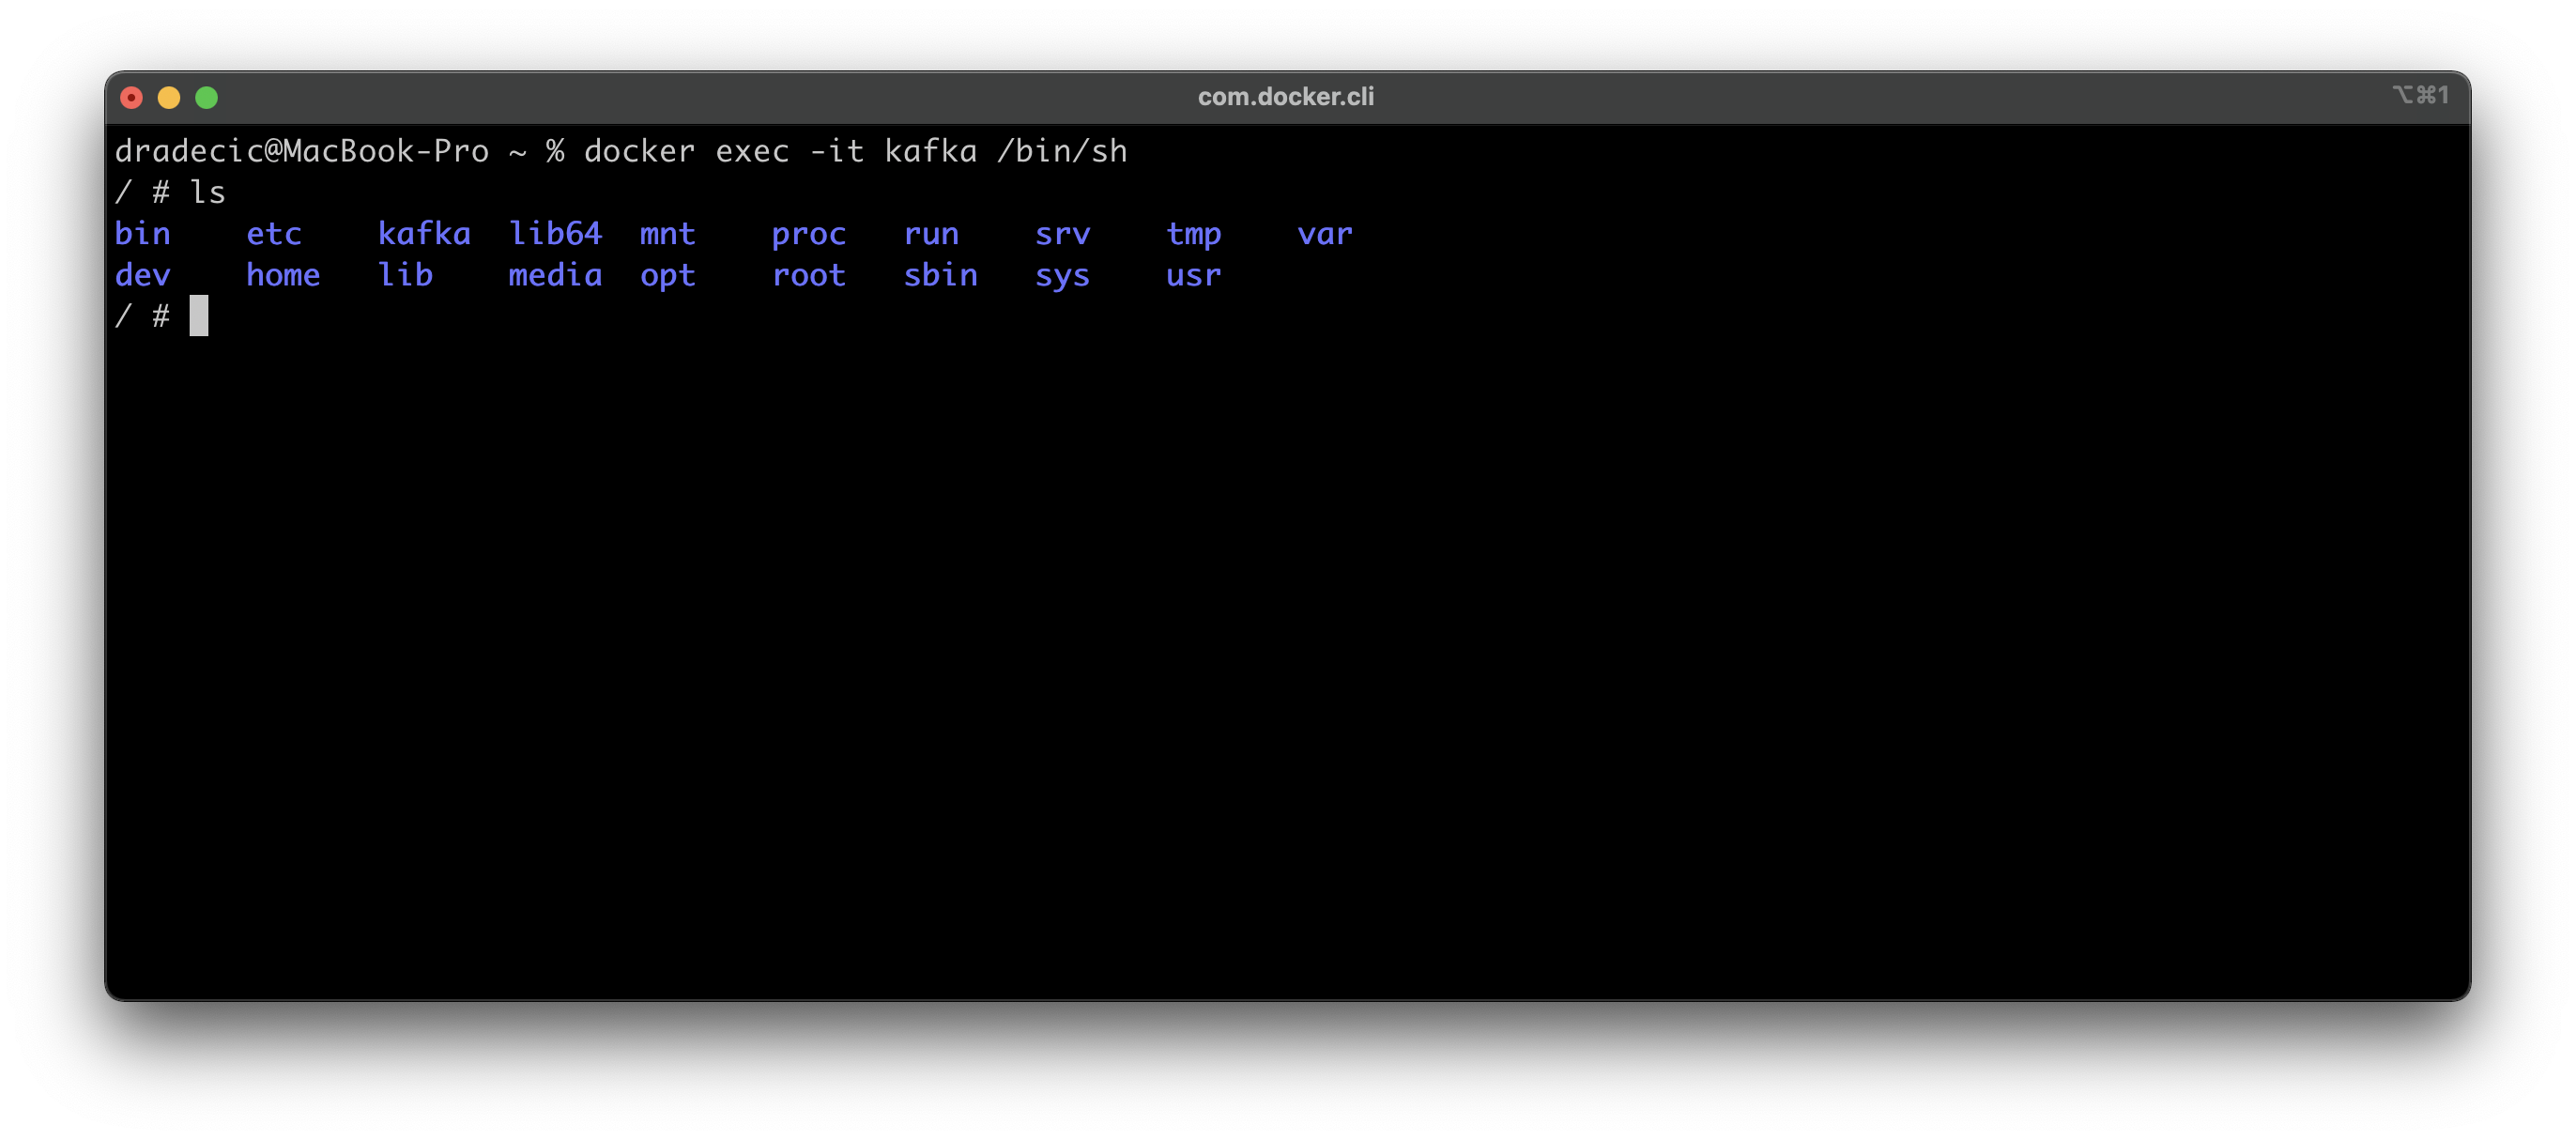
Task: Select the var directory name
Action: pos(1326,234)
